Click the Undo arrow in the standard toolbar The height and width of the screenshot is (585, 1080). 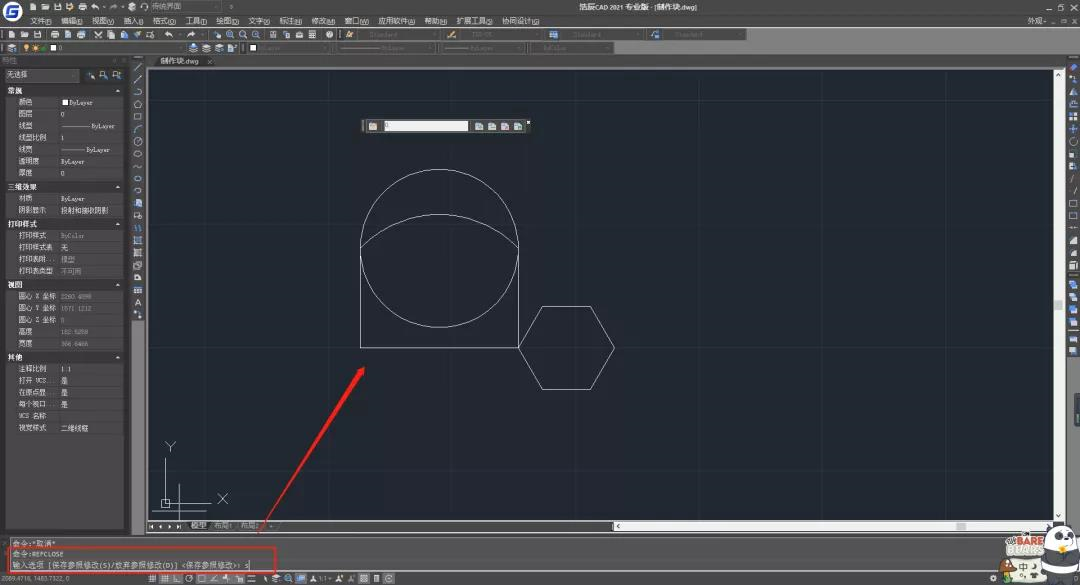[168, 34]
